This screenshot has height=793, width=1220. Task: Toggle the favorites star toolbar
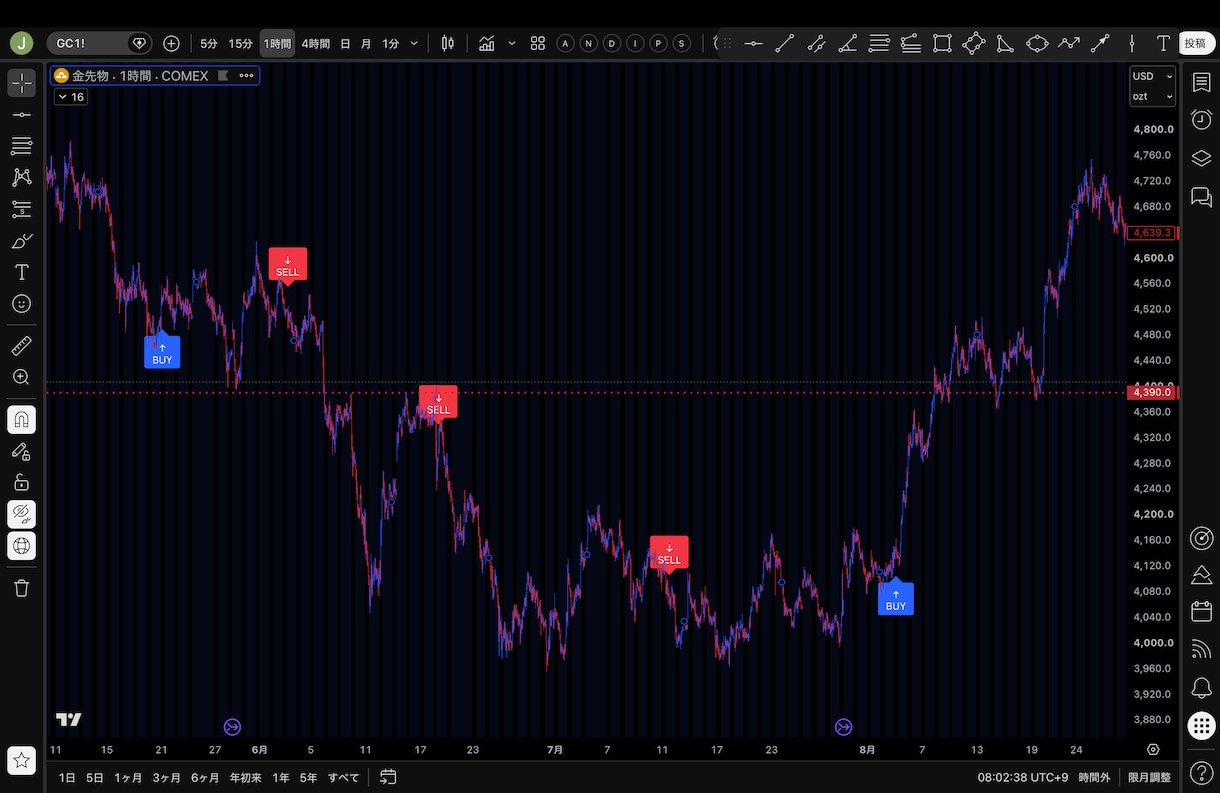(x=21, y=760)
